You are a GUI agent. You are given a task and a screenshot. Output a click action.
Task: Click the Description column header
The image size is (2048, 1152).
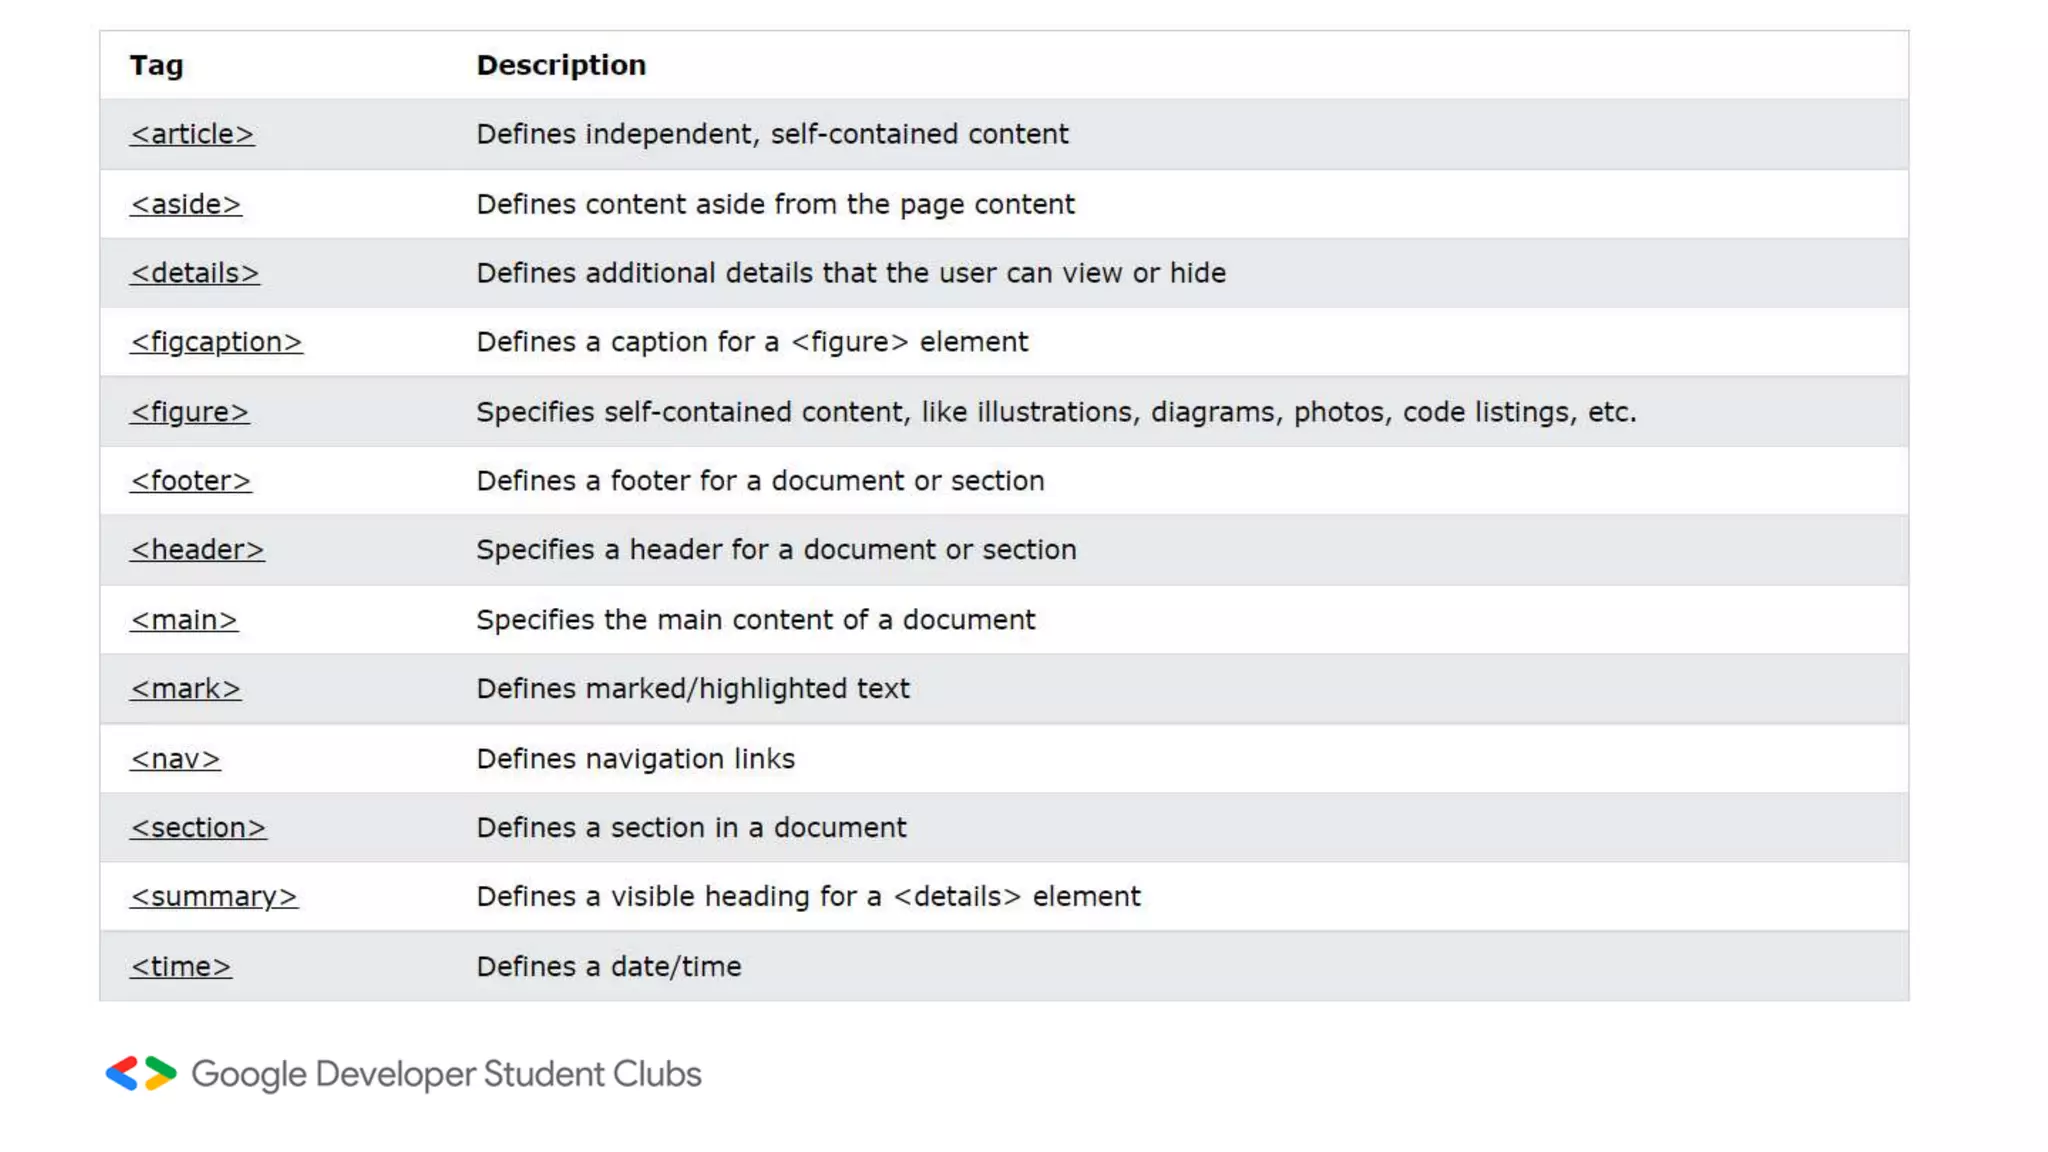(x=561, y=65)
